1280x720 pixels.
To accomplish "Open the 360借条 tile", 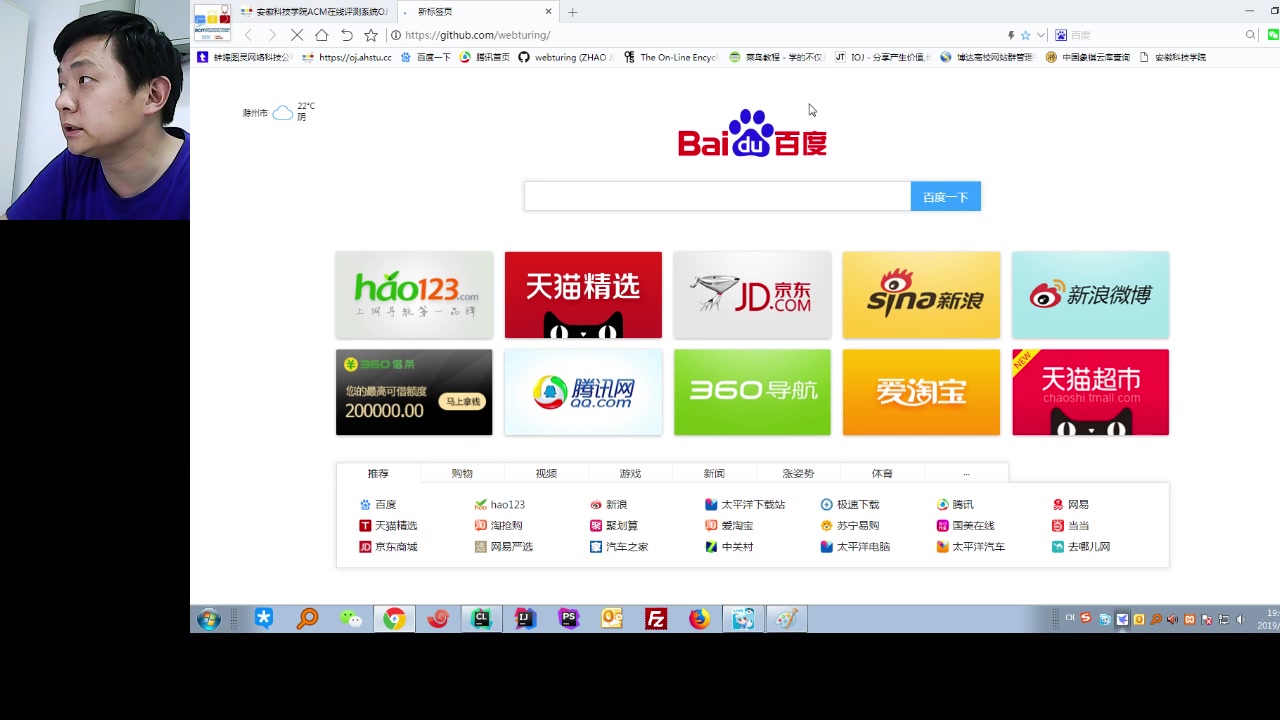I will 414,392.
